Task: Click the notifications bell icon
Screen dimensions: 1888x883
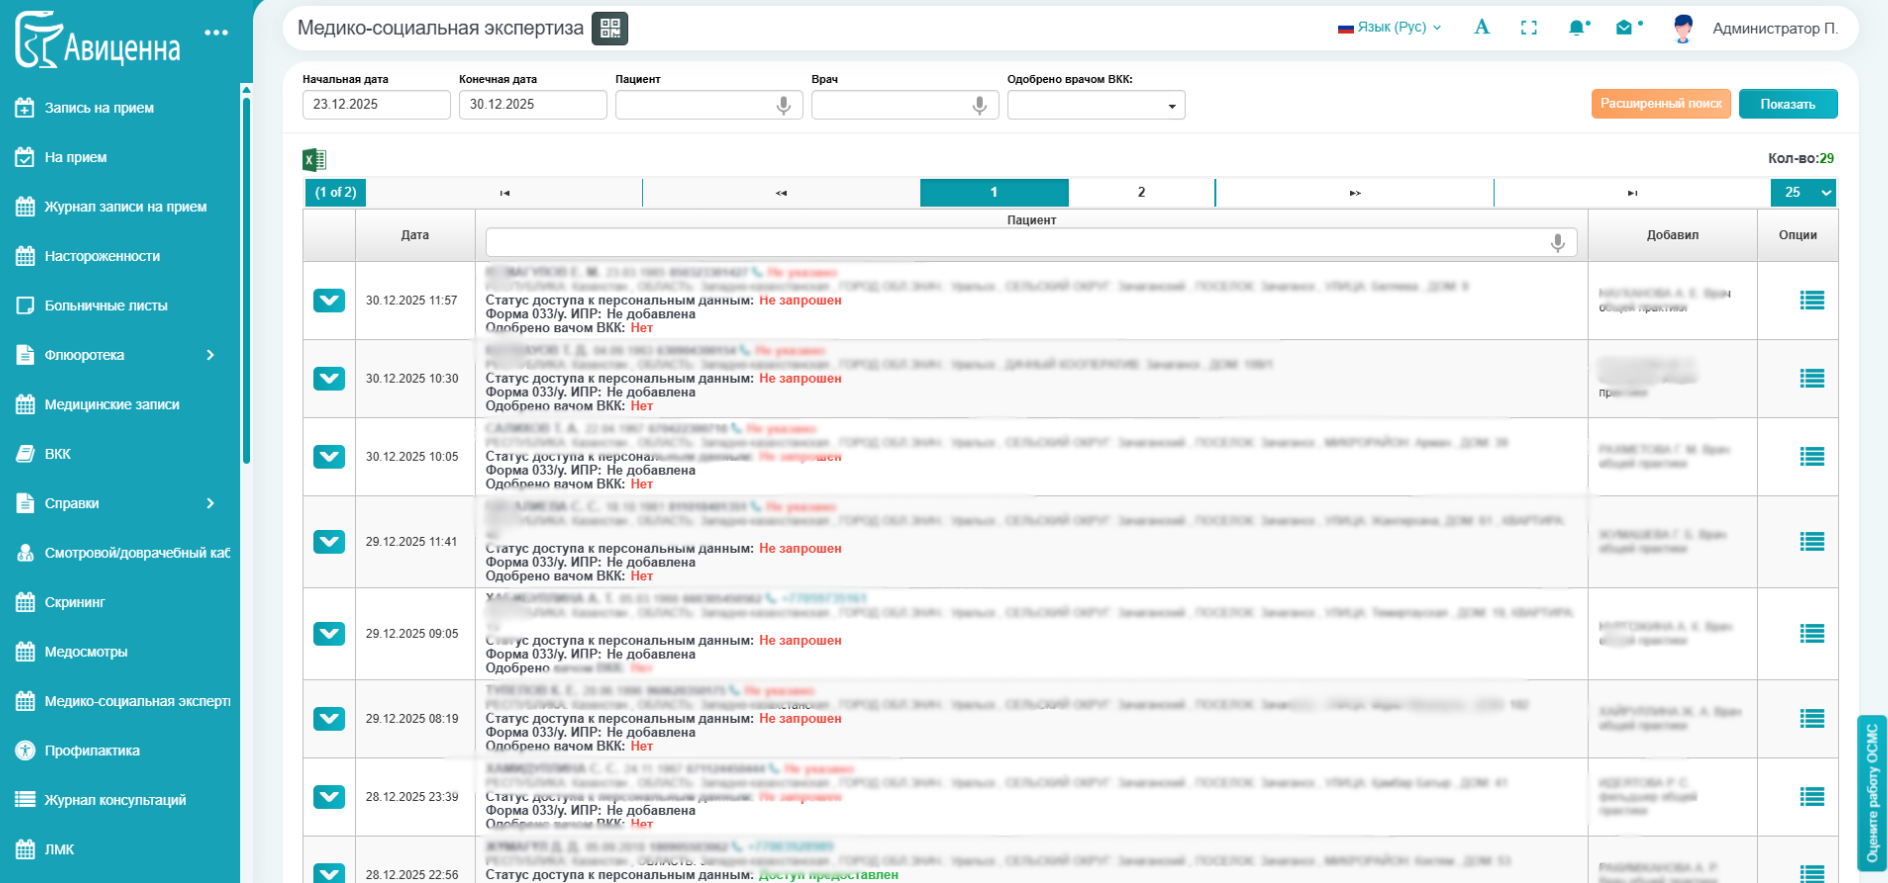Action: pos(1577,28)
